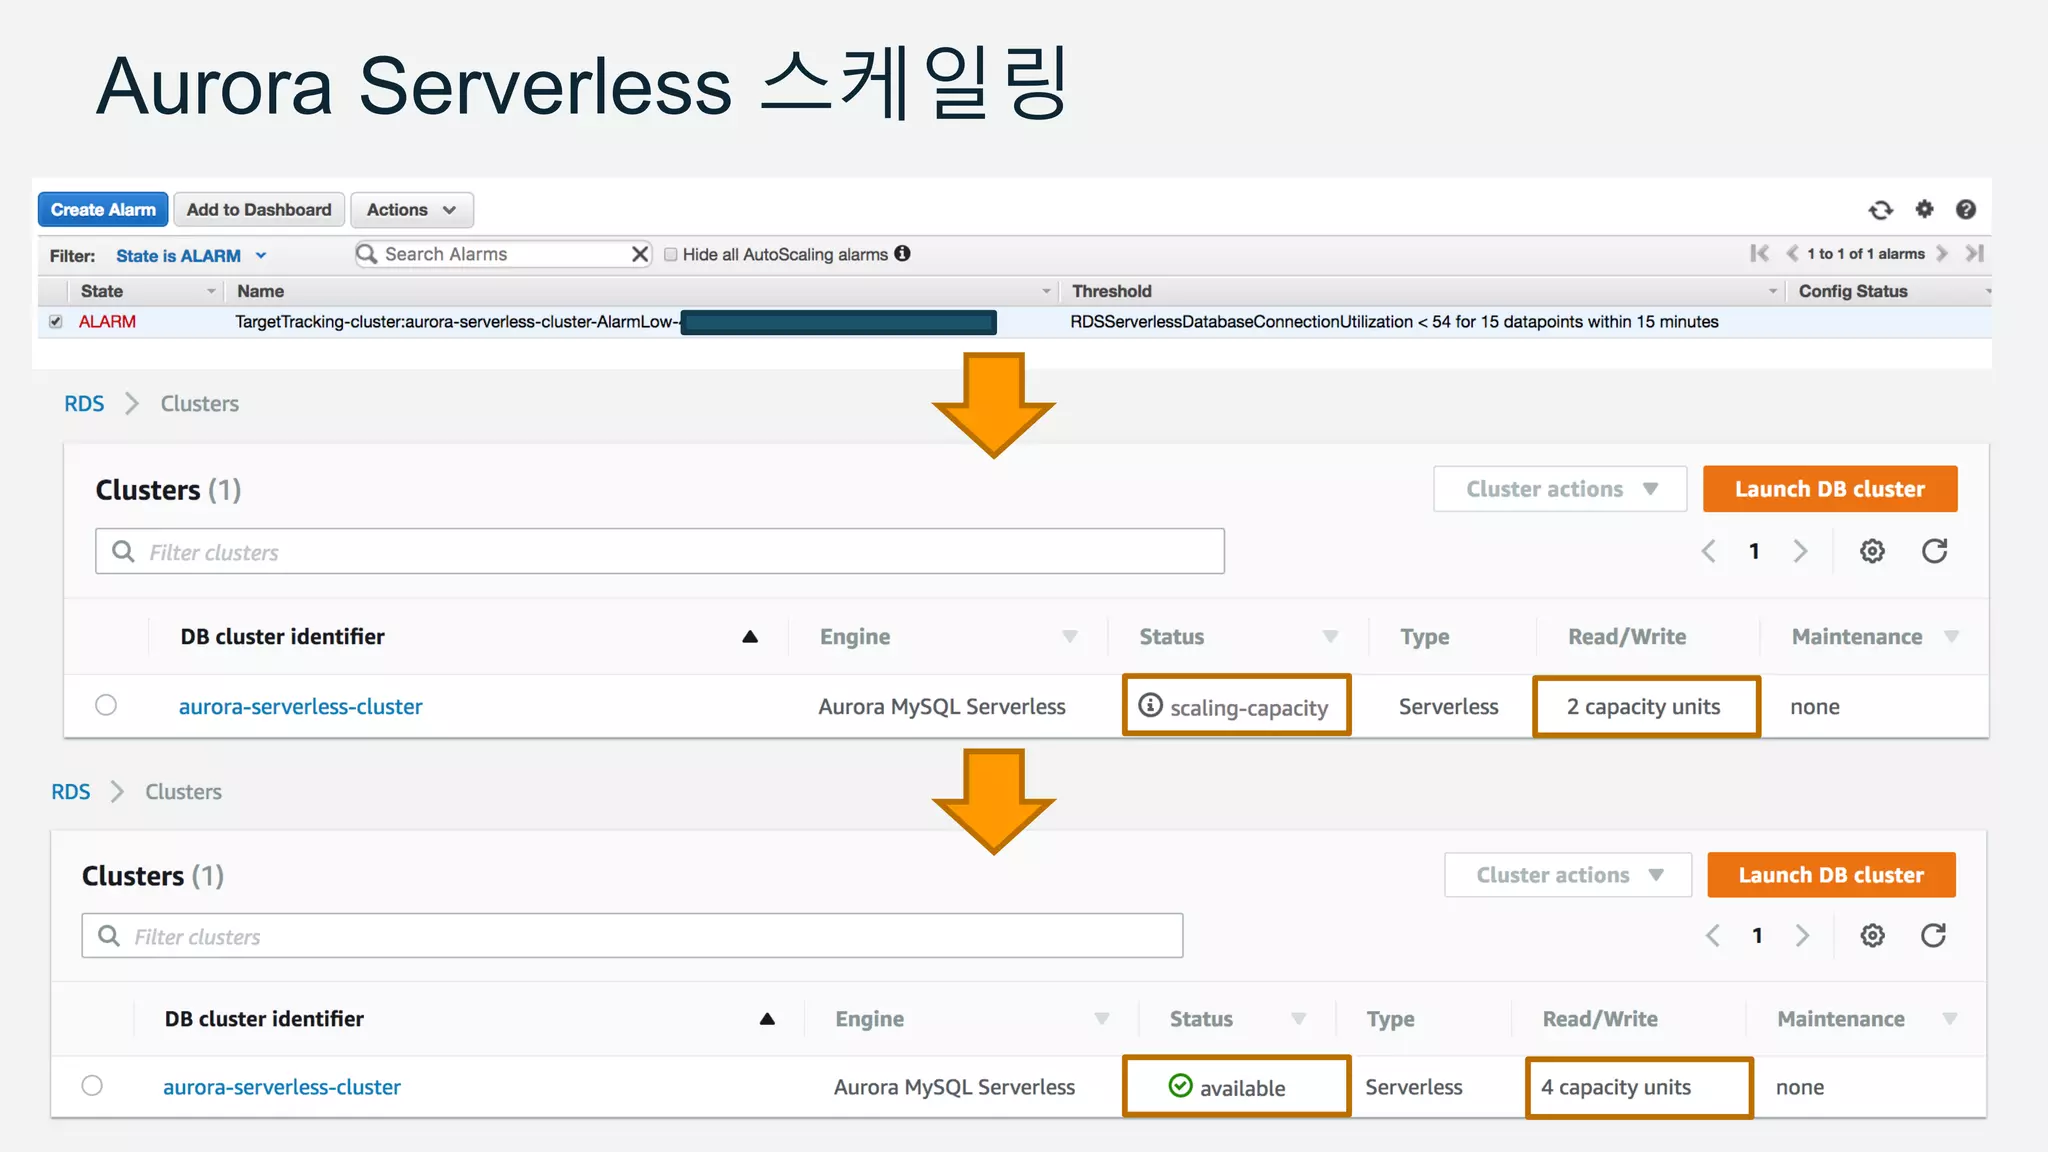Refresh the lower Clusters panel

tap(1933, 935)
